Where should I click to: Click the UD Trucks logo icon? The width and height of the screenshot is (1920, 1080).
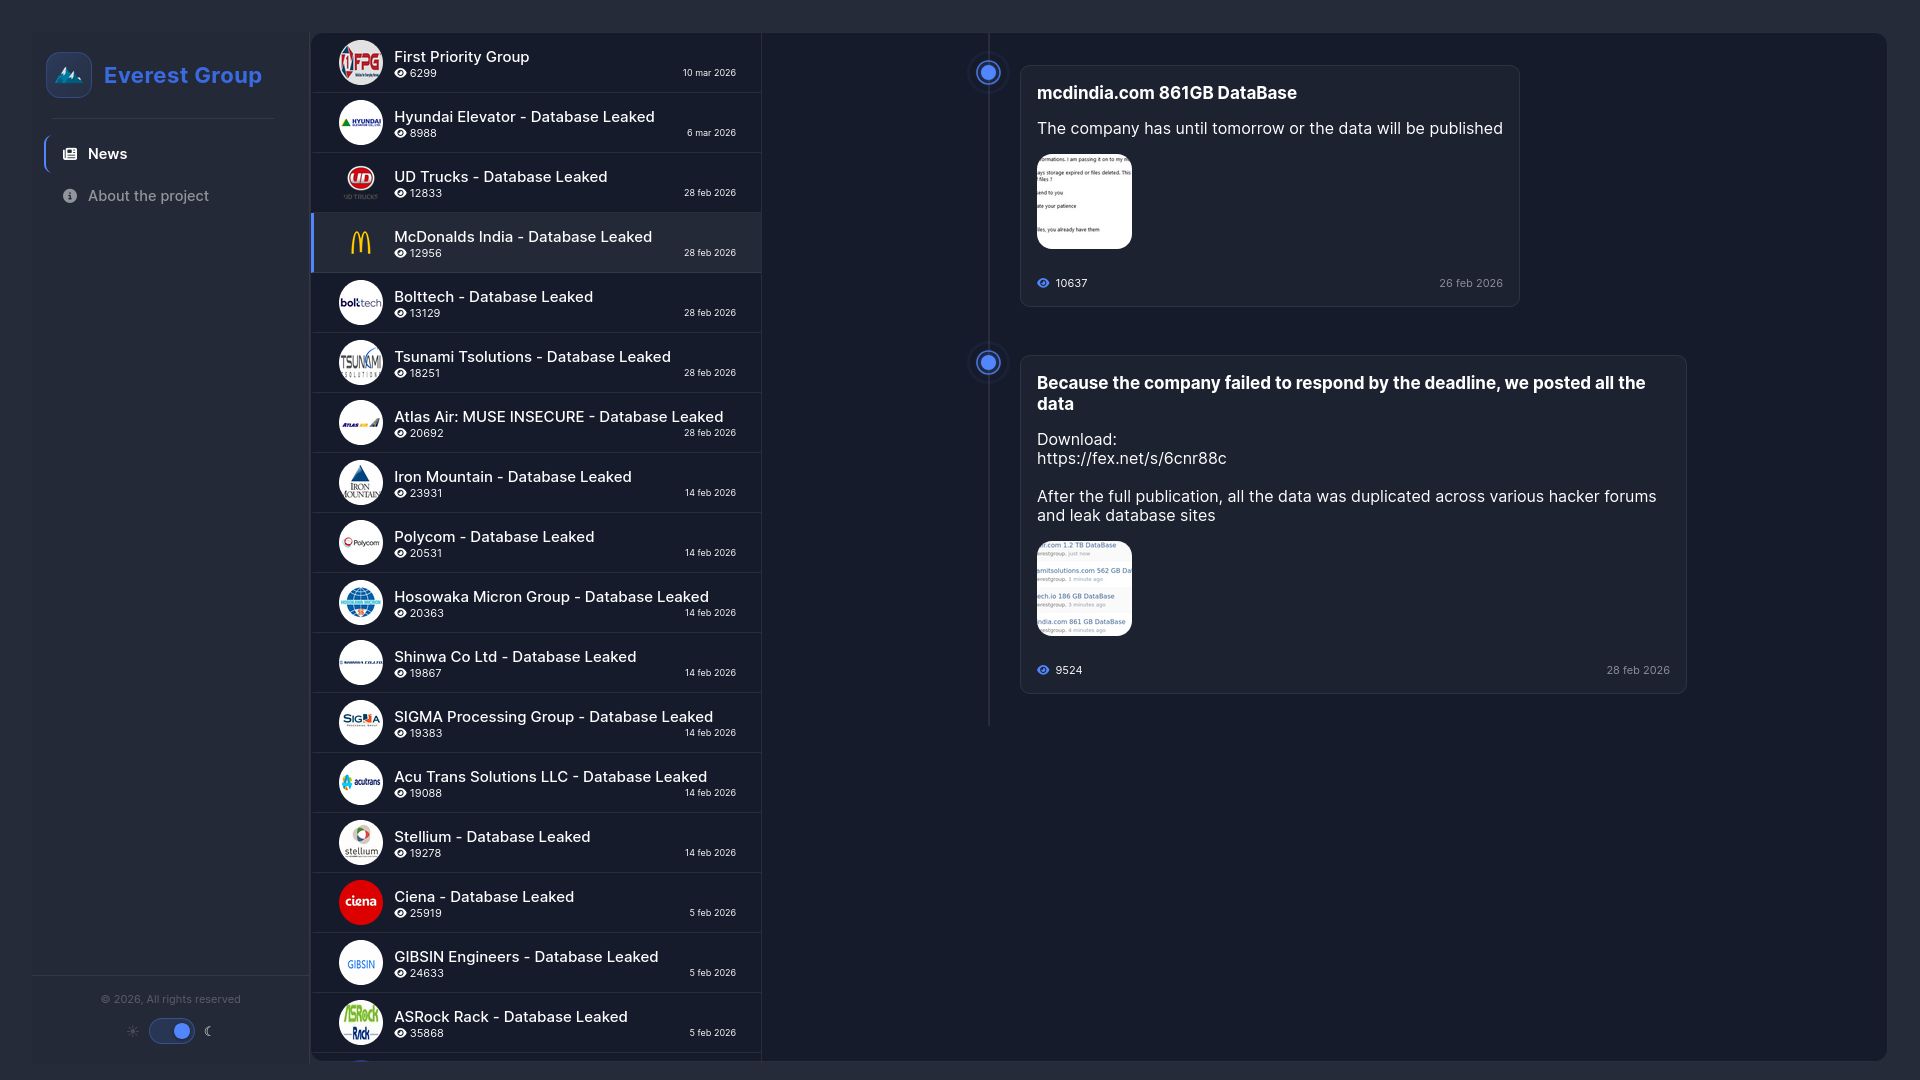pos(361,181)
